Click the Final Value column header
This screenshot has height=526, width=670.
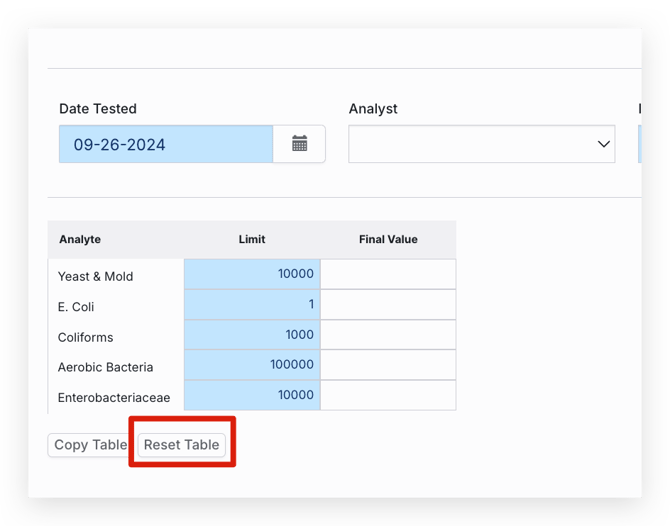(388, 239)
